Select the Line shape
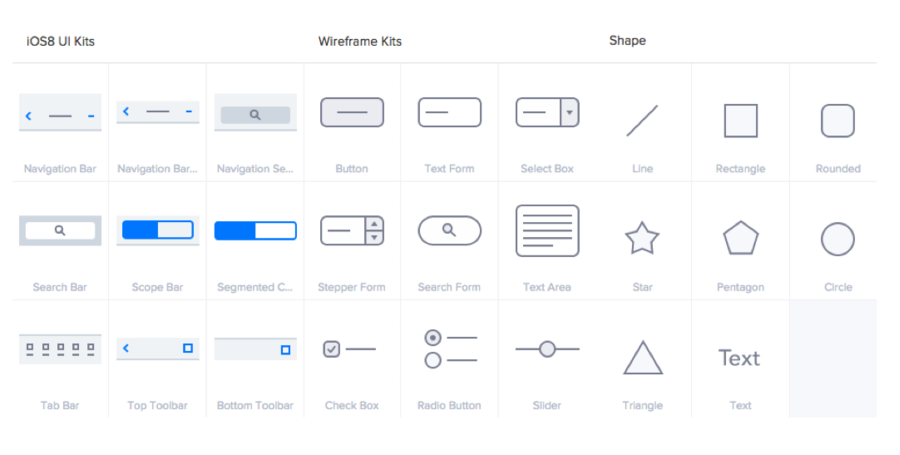This screenshot has width=900, height=455. [643, 122]
